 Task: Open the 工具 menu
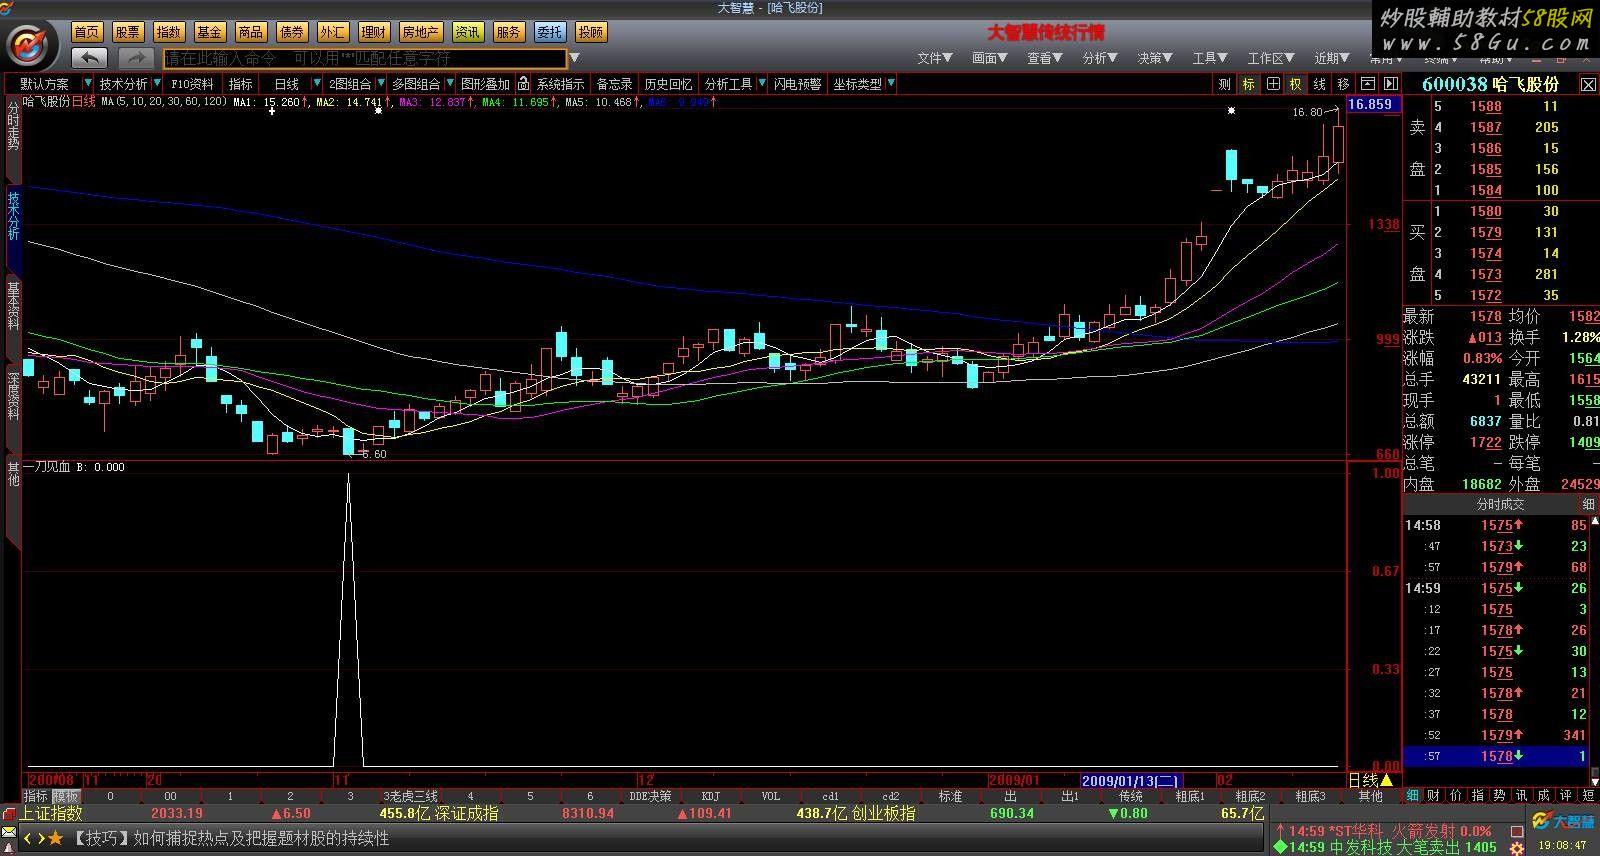1210,58
